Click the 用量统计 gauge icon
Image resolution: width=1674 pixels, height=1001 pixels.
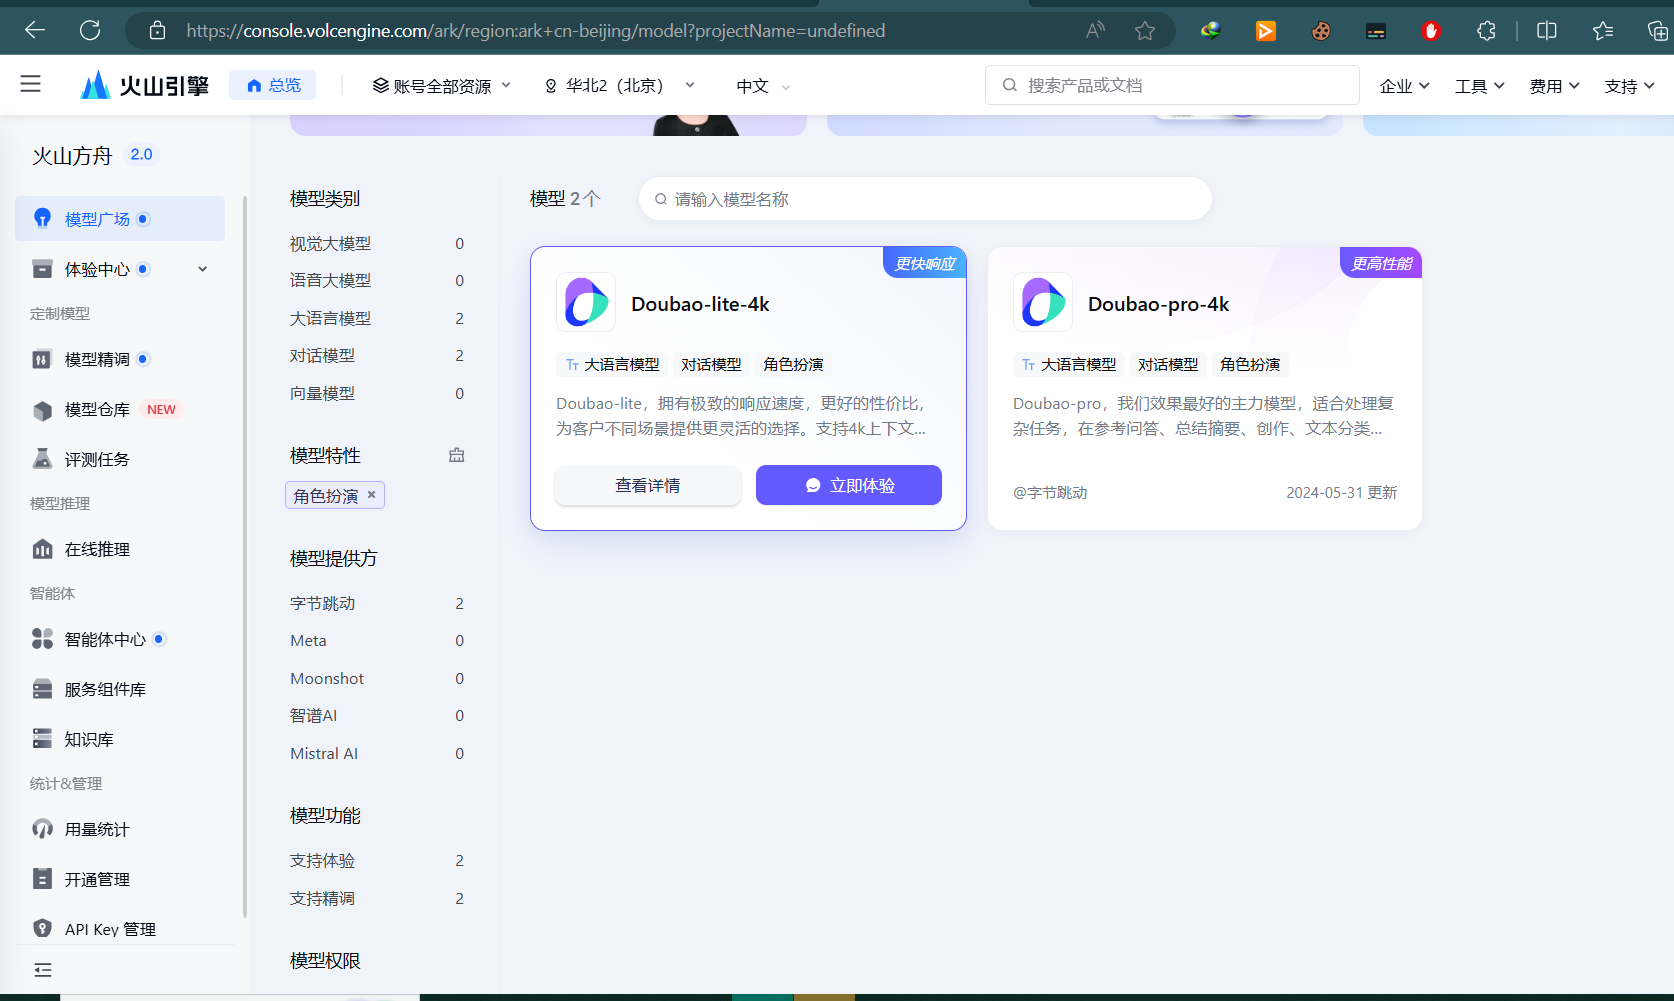click(42, 829)
